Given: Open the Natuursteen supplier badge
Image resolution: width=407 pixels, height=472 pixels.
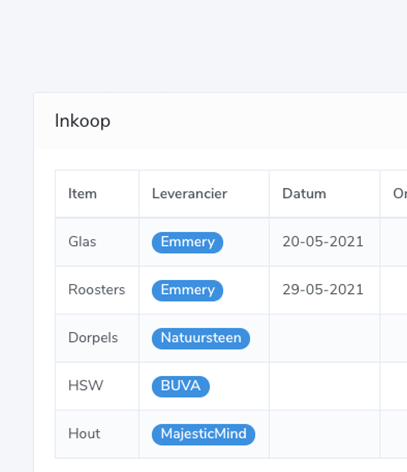Looking at the screenshot, I should pos(201,338).
